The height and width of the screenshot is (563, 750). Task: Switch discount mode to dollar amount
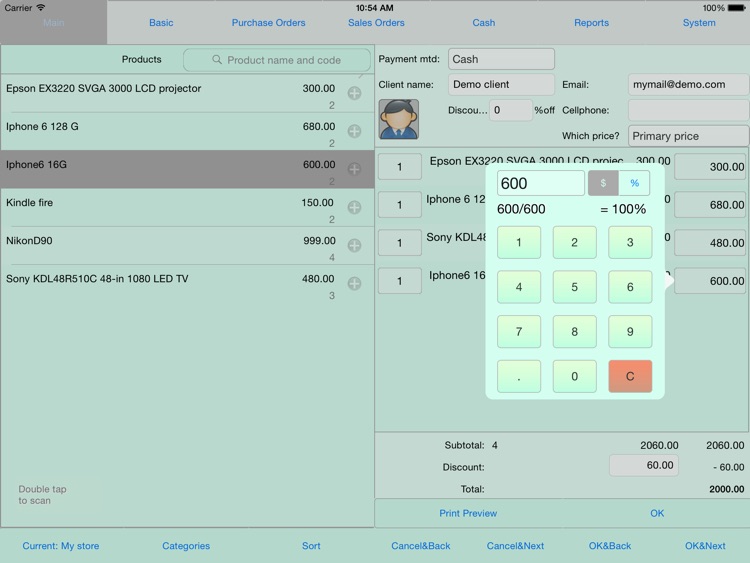(603, 183)
